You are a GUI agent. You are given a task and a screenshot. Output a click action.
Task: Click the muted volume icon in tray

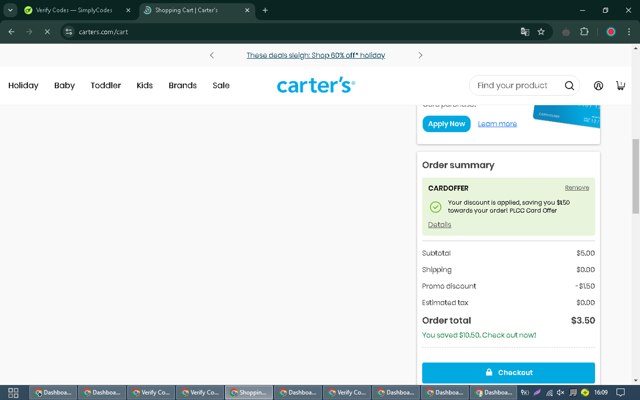click(560, 393)
